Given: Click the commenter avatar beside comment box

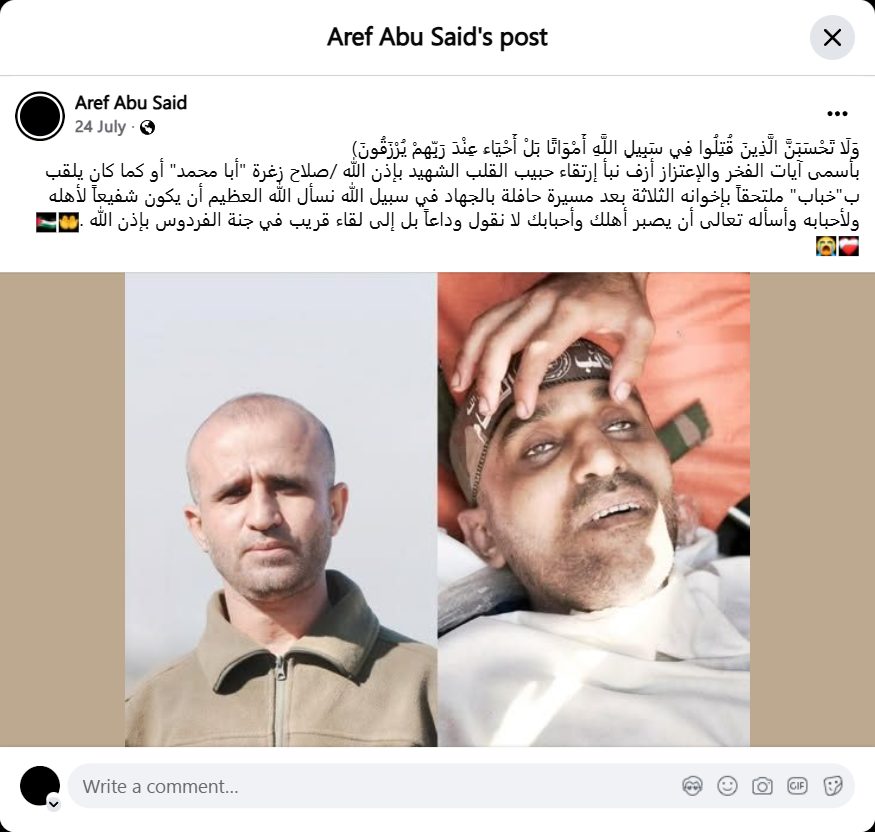Looking at the screenshot, I should pos(40,786).
